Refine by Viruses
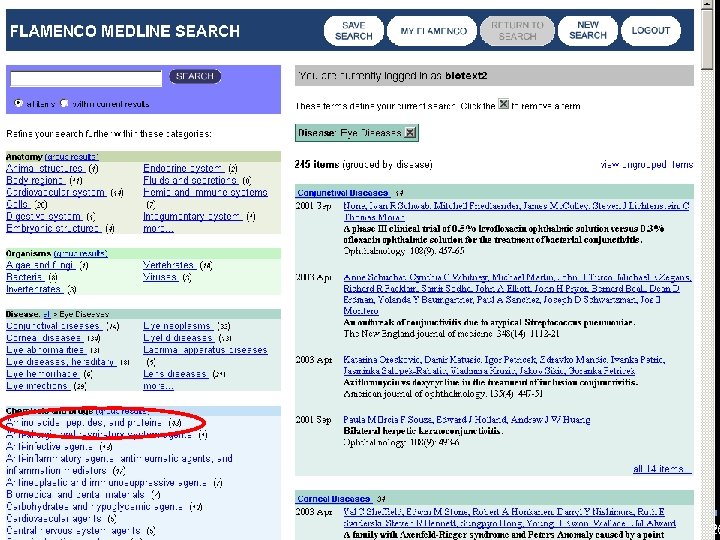Viewport: 720px width, 540px height. coord(161,277)
